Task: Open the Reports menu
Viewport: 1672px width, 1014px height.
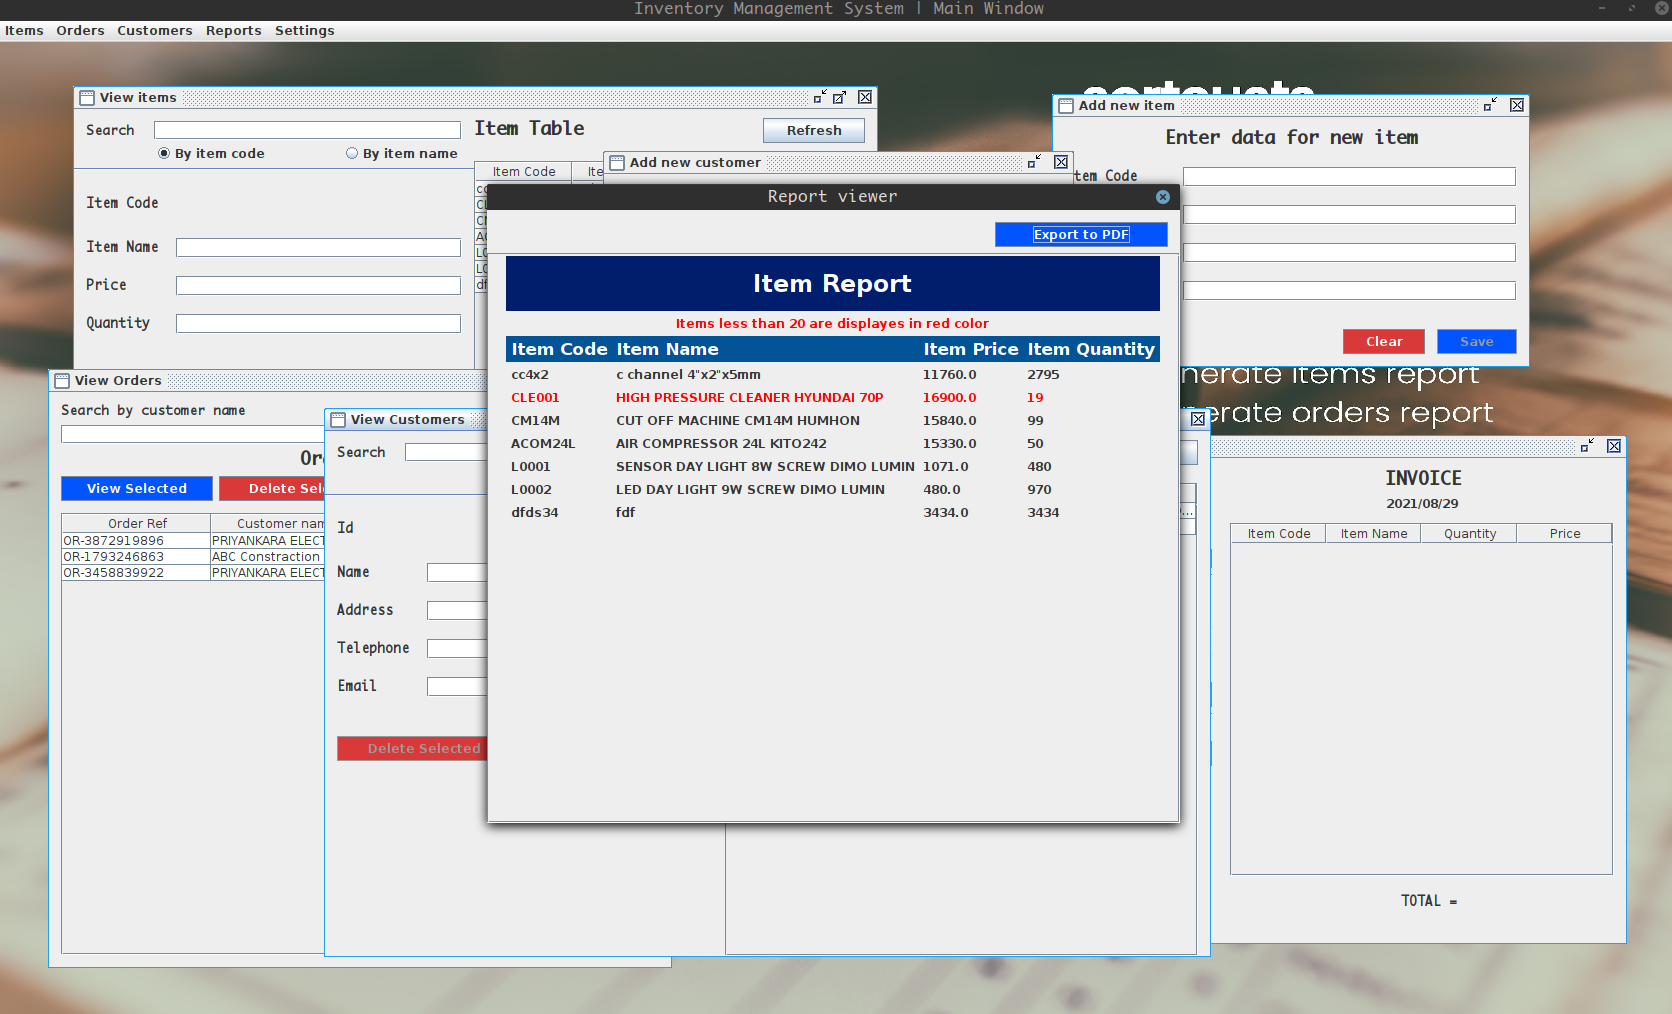Action: [x=233, y=30]
